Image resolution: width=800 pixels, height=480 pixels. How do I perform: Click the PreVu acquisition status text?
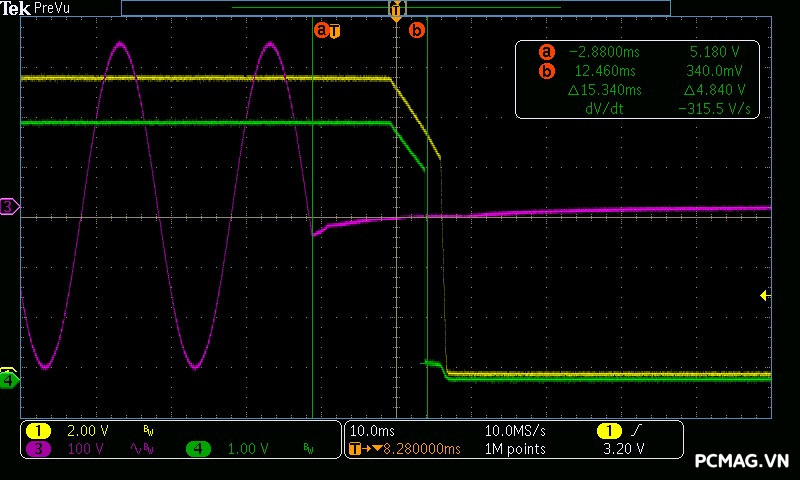pyautogui.click(x=52, y=8)
